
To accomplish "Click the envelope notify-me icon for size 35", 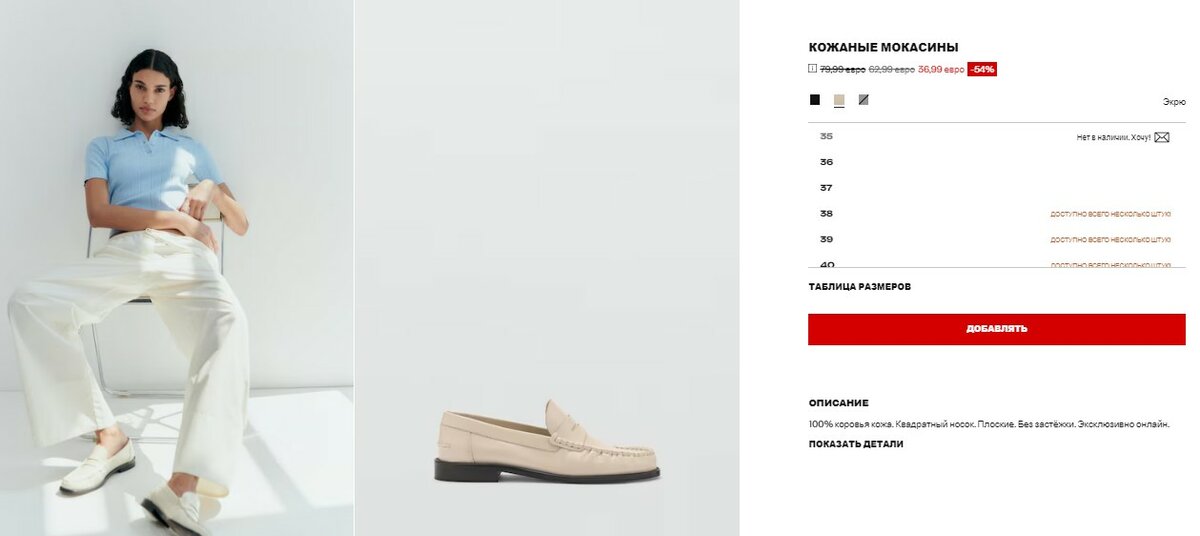I will [x=1161, y=137].
